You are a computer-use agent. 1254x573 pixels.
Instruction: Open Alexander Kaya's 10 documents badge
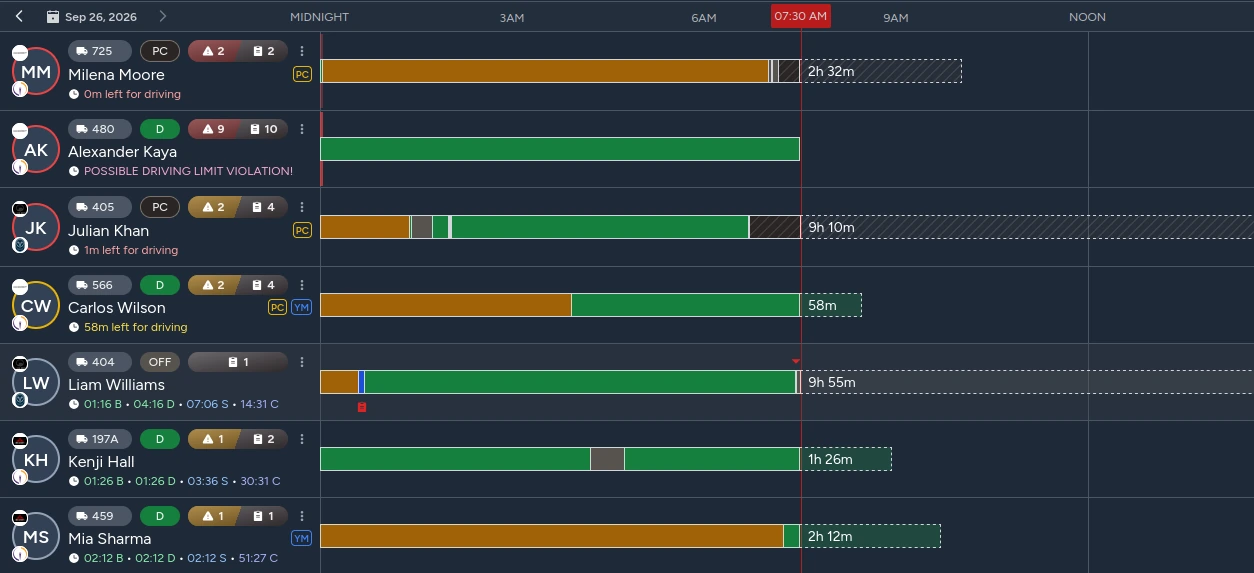(263, 129)
